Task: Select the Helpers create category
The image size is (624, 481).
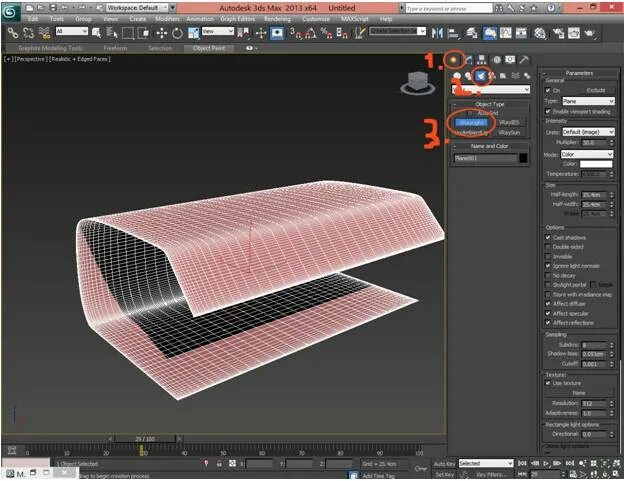Action: tap(503, 76)
